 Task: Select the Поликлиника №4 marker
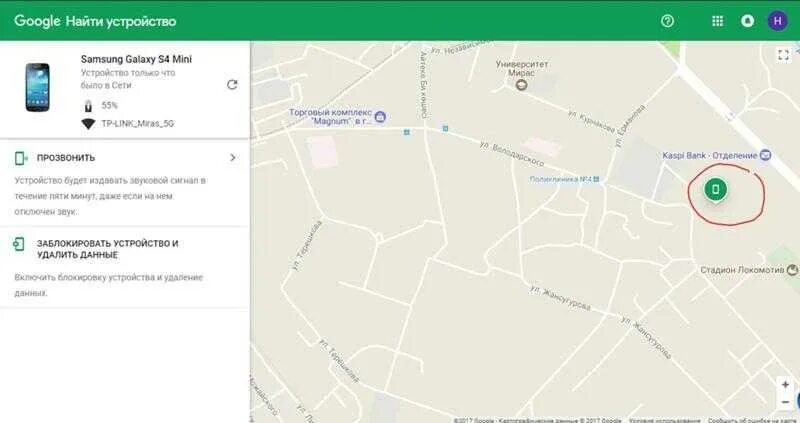coord(596,179)
